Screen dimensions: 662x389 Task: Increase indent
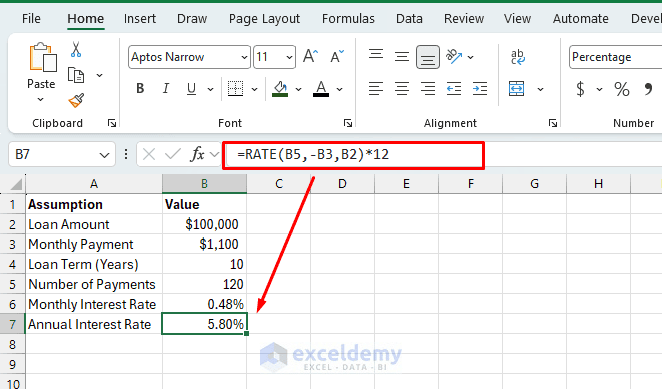coord(480,89)
